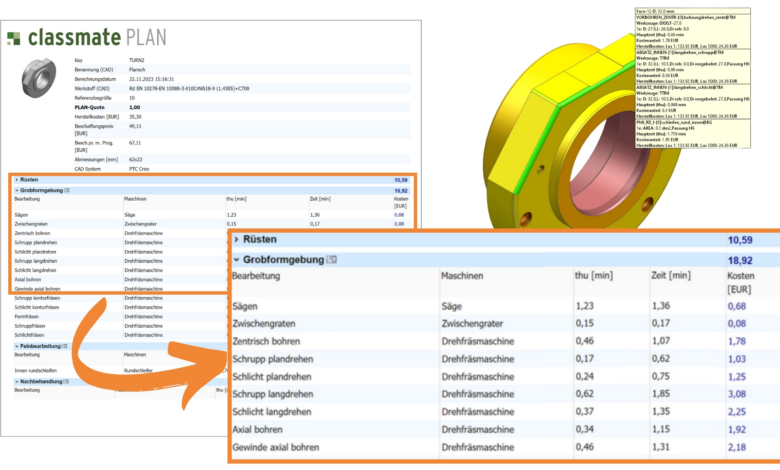Image resolution: width=780 pixels, height=470 pixels.
Task: Click the Säge machine cell in enlarged table
Action: 452,306
